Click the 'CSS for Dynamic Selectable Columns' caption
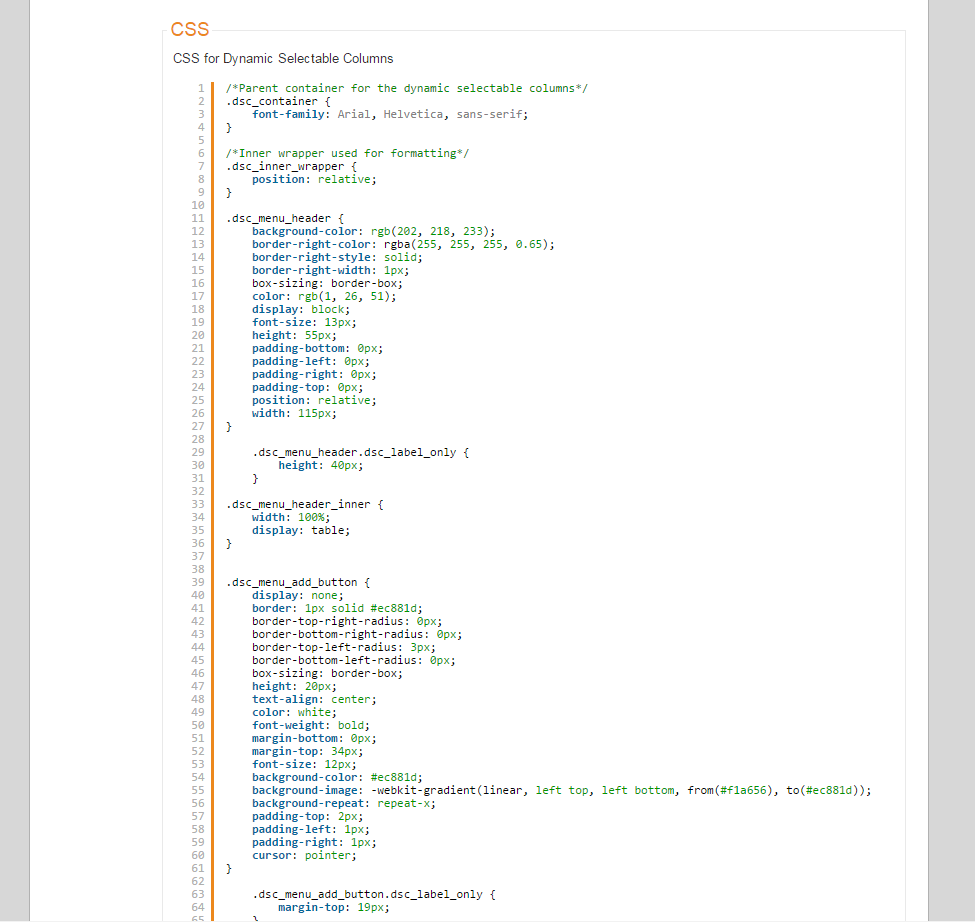 click(283, 58)
